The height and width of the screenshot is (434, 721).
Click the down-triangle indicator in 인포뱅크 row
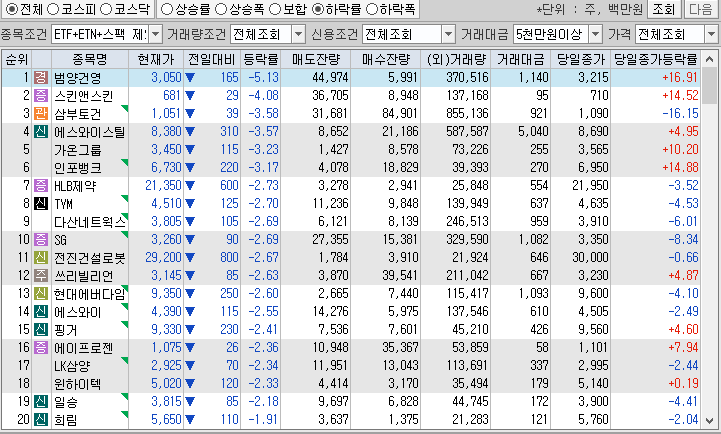pos(190,168)
